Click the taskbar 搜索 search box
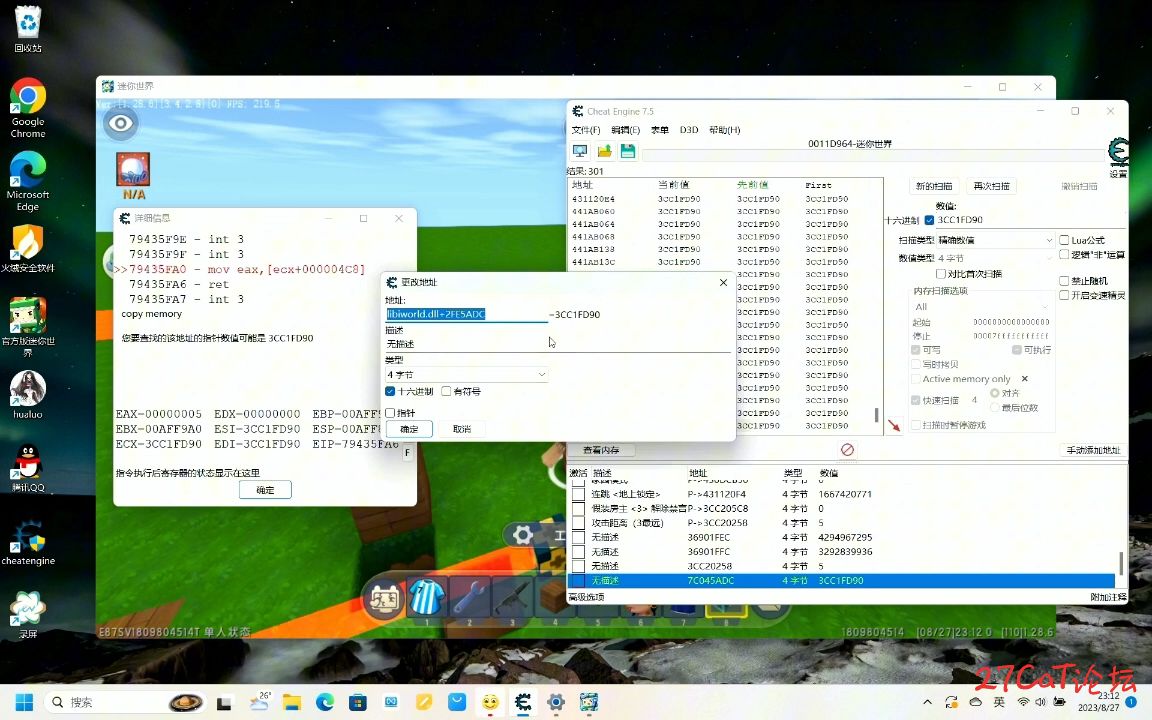1152x720 pixels. click(x=125, y=702)
